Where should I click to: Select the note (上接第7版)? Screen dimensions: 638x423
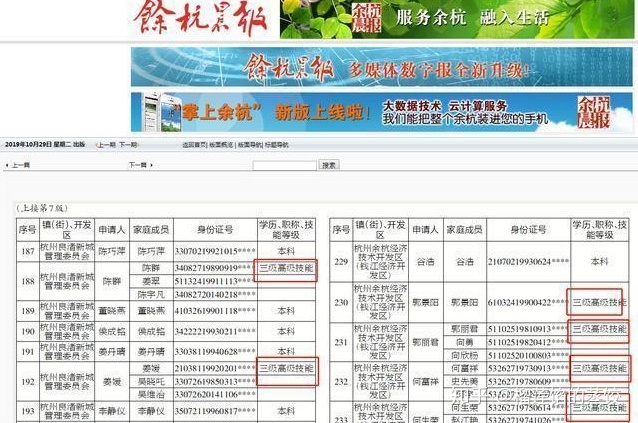(42, 208)
